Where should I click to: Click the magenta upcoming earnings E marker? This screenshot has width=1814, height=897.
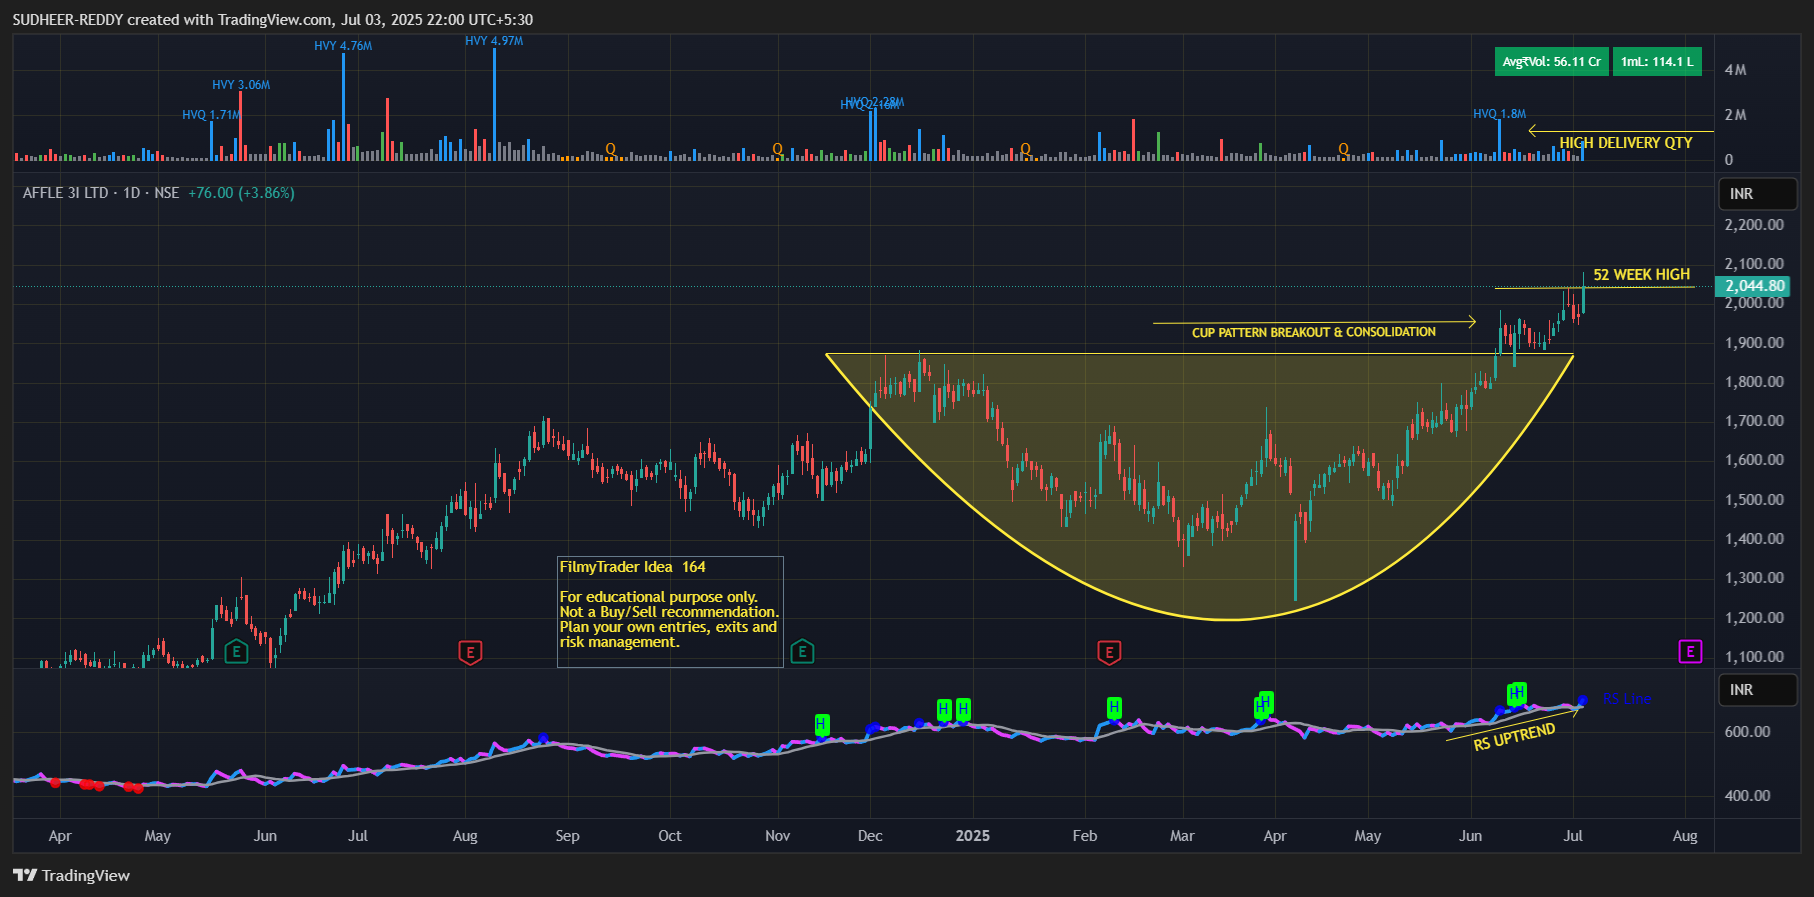(1690, 652)
